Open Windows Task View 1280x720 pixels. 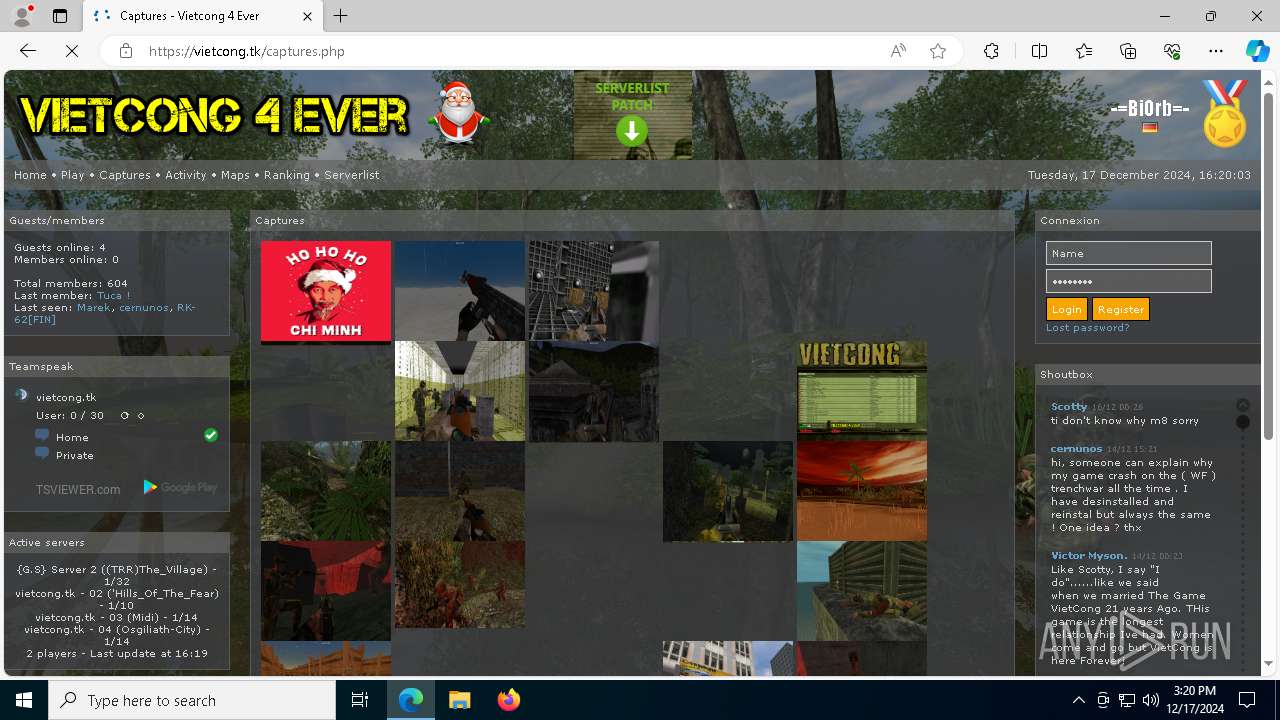(x=360, y=700)
